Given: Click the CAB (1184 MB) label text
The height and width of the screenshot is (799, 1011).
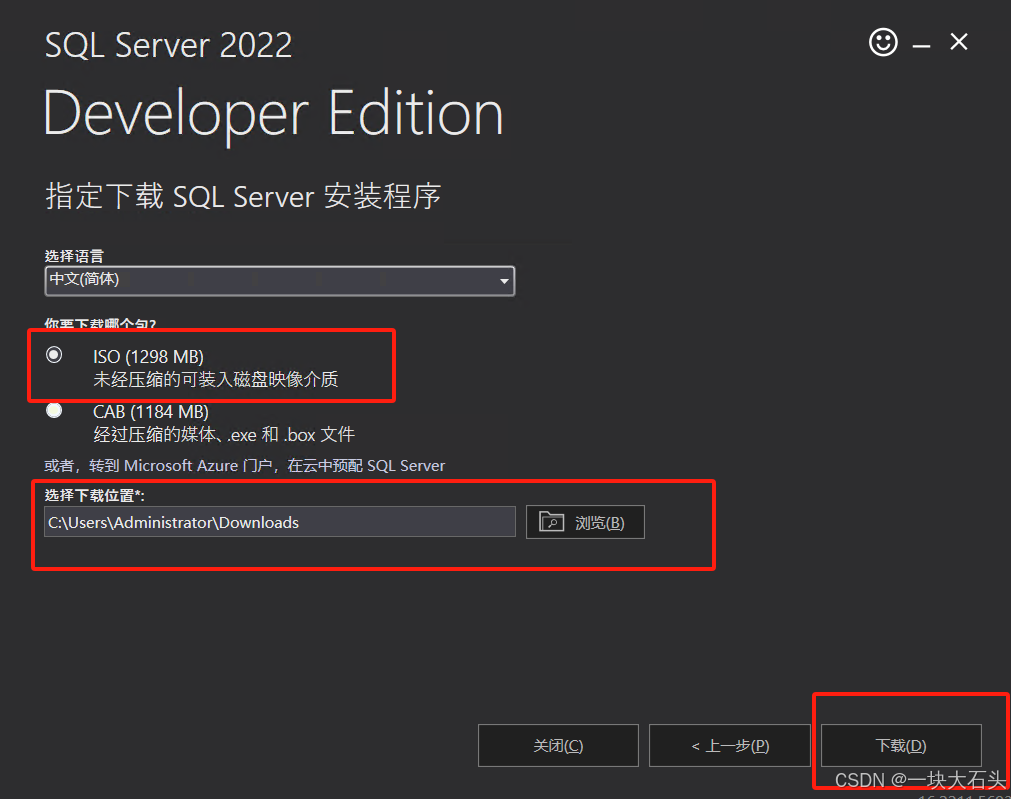Looking at the screenshot, I should (151, 411).
